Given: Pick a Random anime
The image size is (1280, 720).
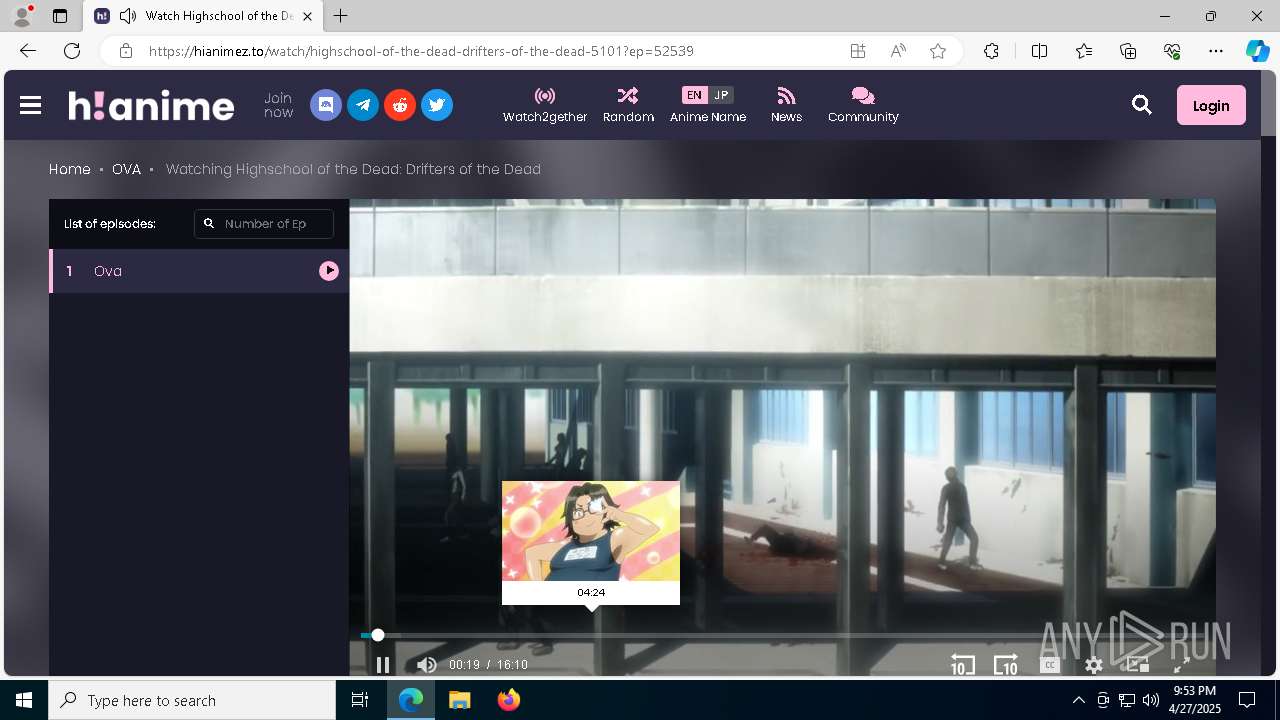Looking at the screenshot, I should [x=628, y=105].
